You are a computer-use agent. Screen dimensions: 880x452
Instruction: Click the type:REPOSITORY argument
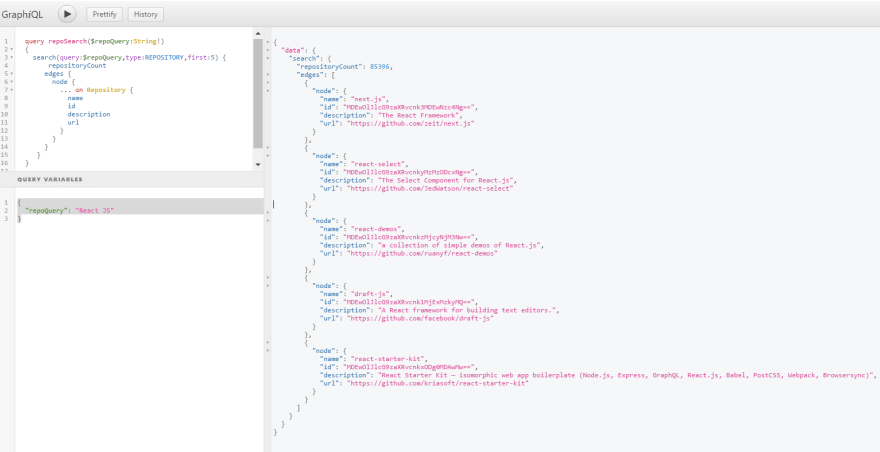coord(155,58)
